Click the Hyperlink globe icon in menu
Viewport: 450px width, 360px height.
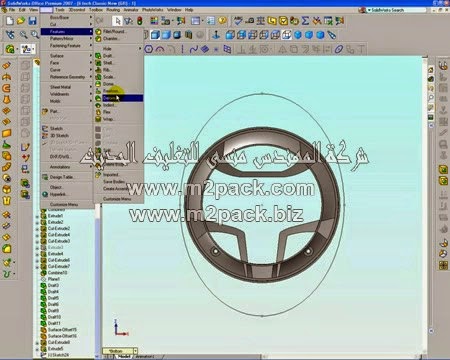coord(45,194)
